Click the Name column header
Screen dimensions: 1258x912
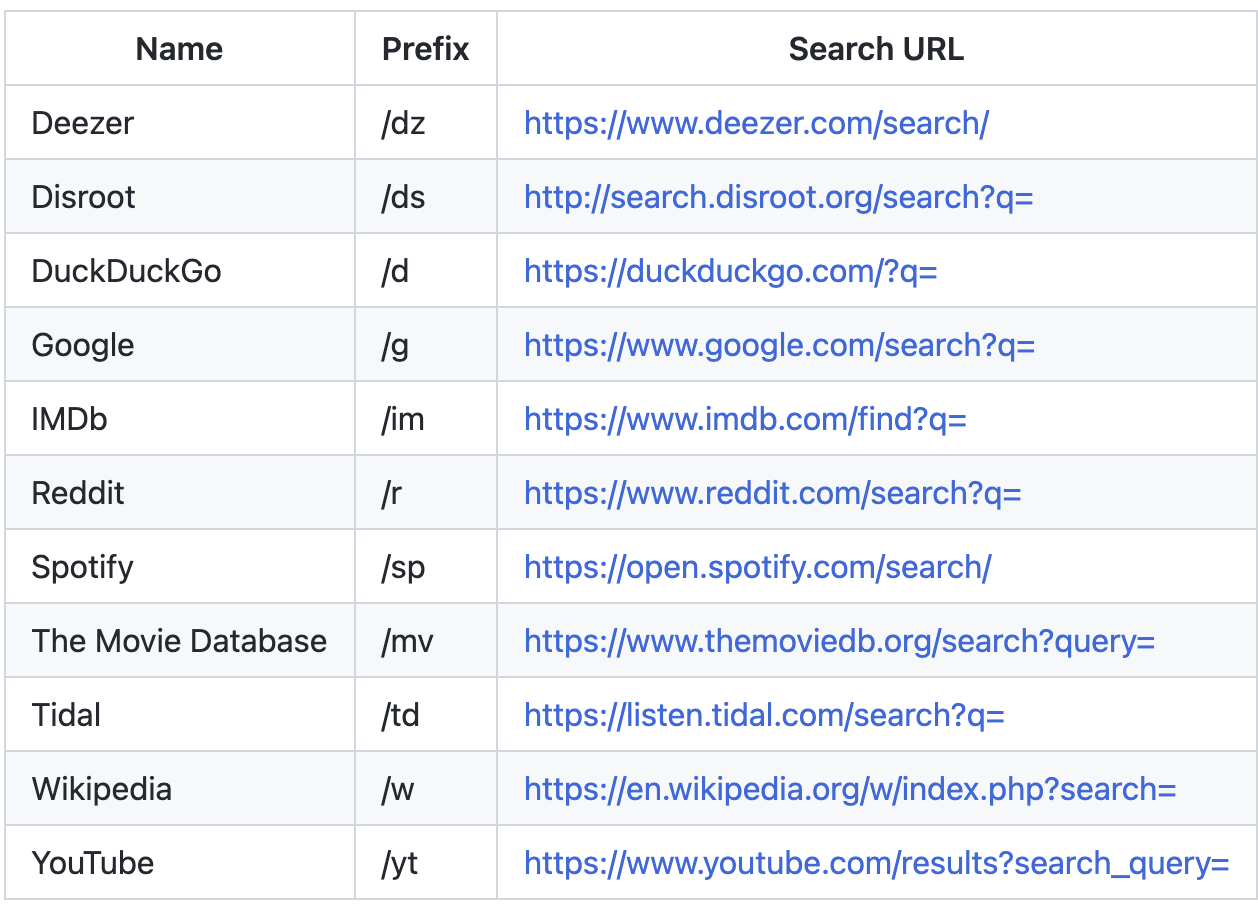(180, 49)
